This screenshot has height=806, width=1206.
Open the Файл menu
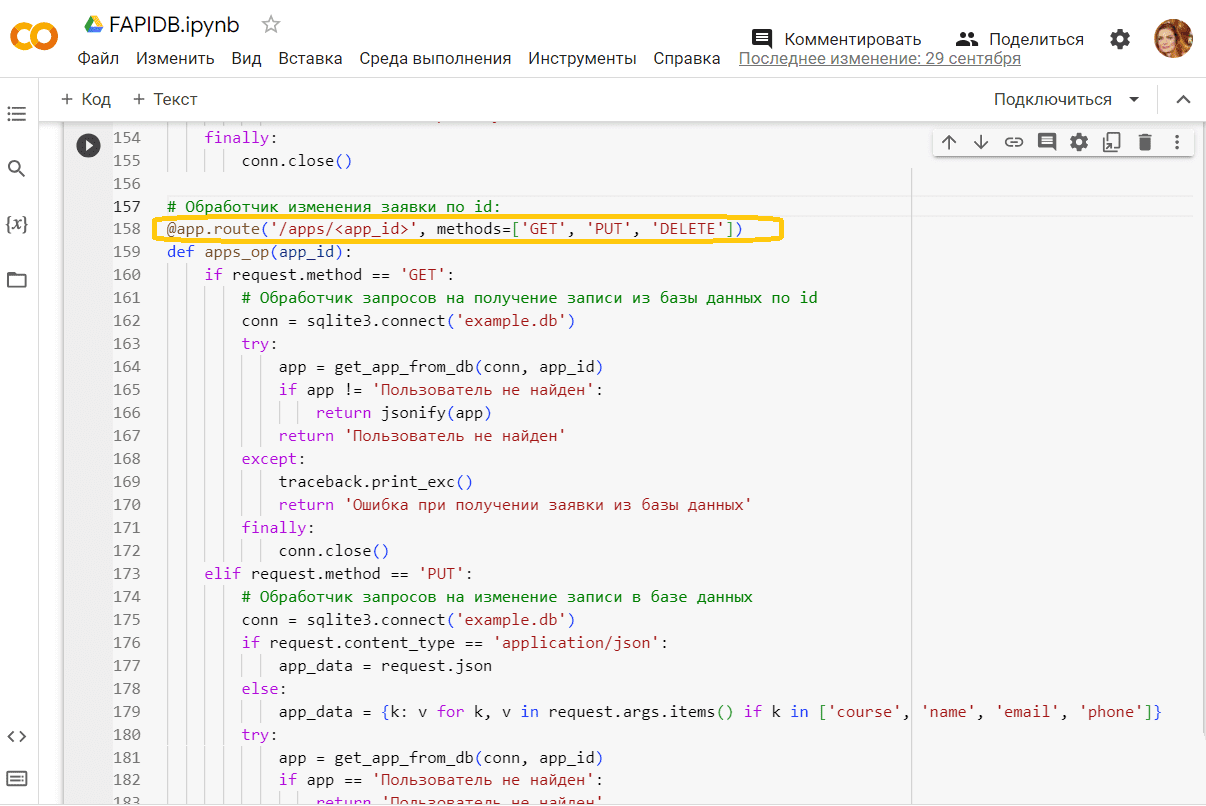(98, 58)
